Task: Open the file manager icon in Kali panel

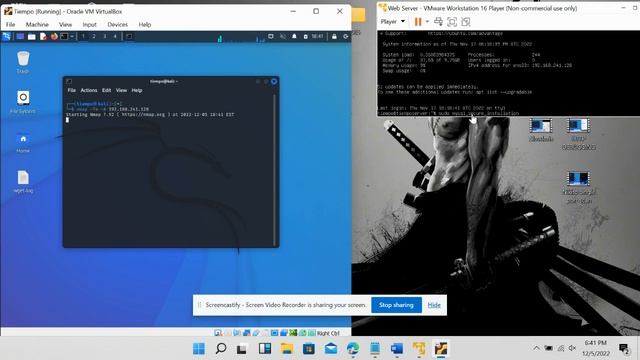Action: click(32, 37)
